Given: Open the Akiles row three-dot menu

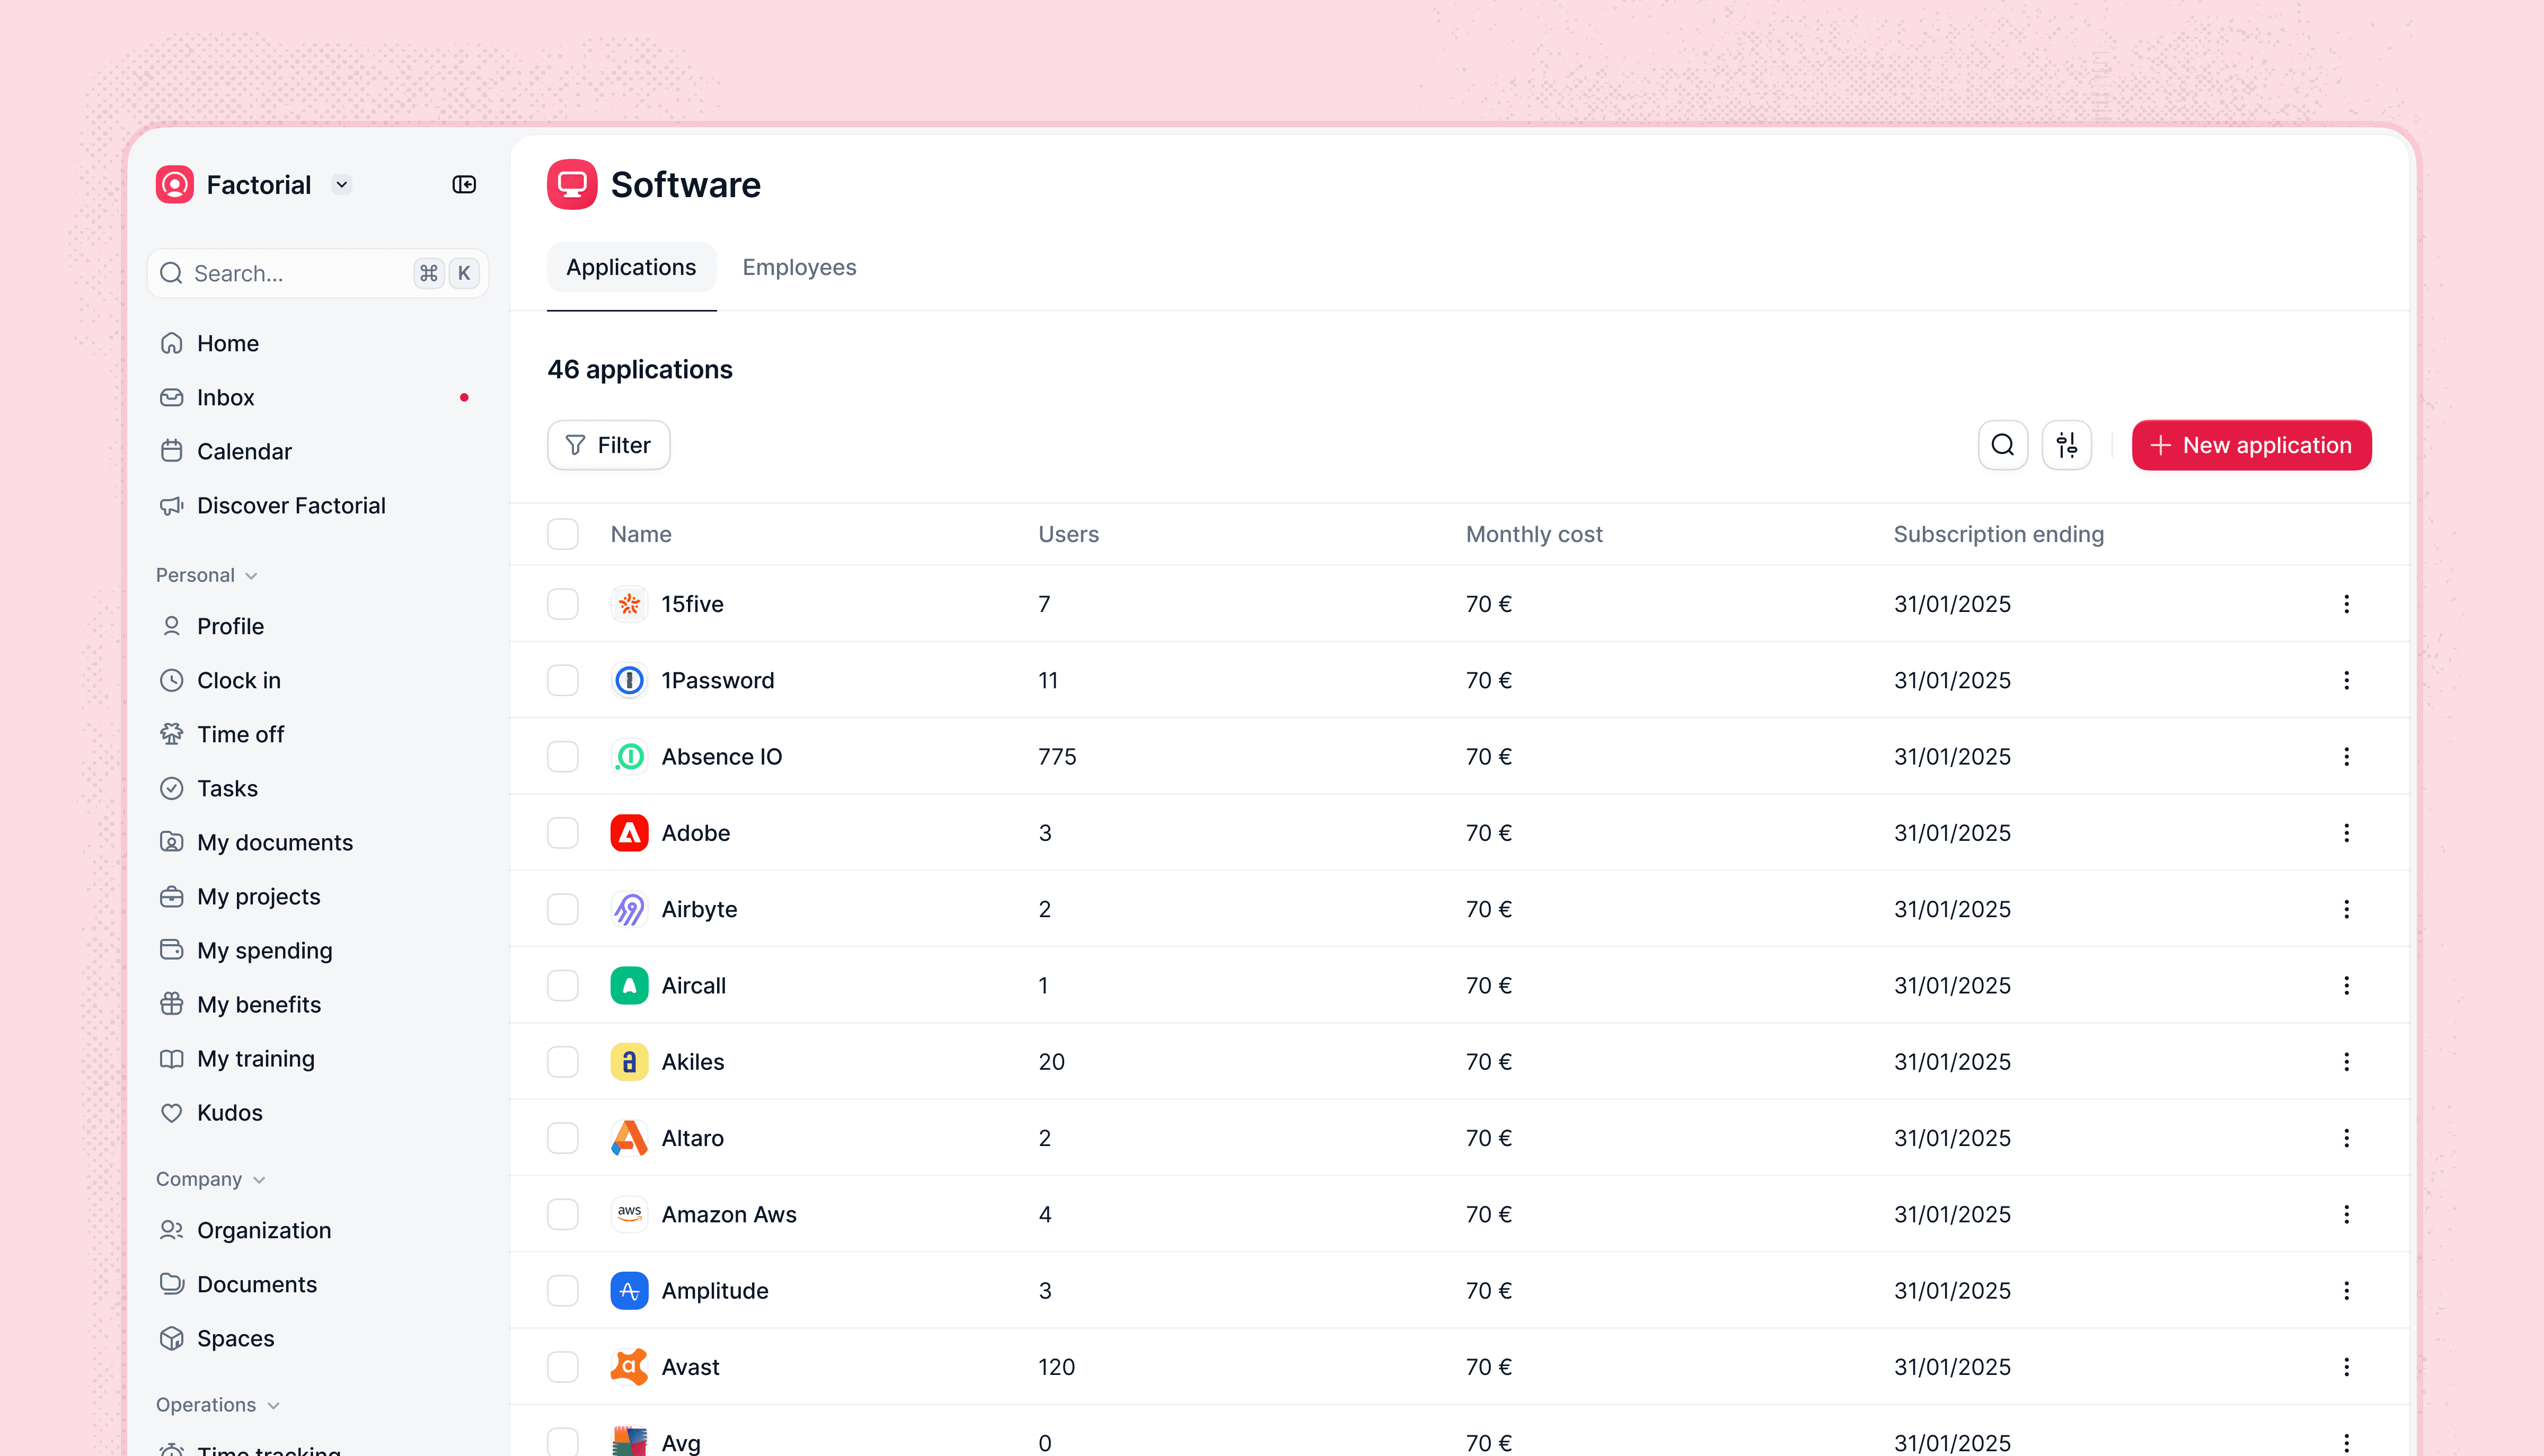Looking at the screenshot, I should click(2347, 1062).
